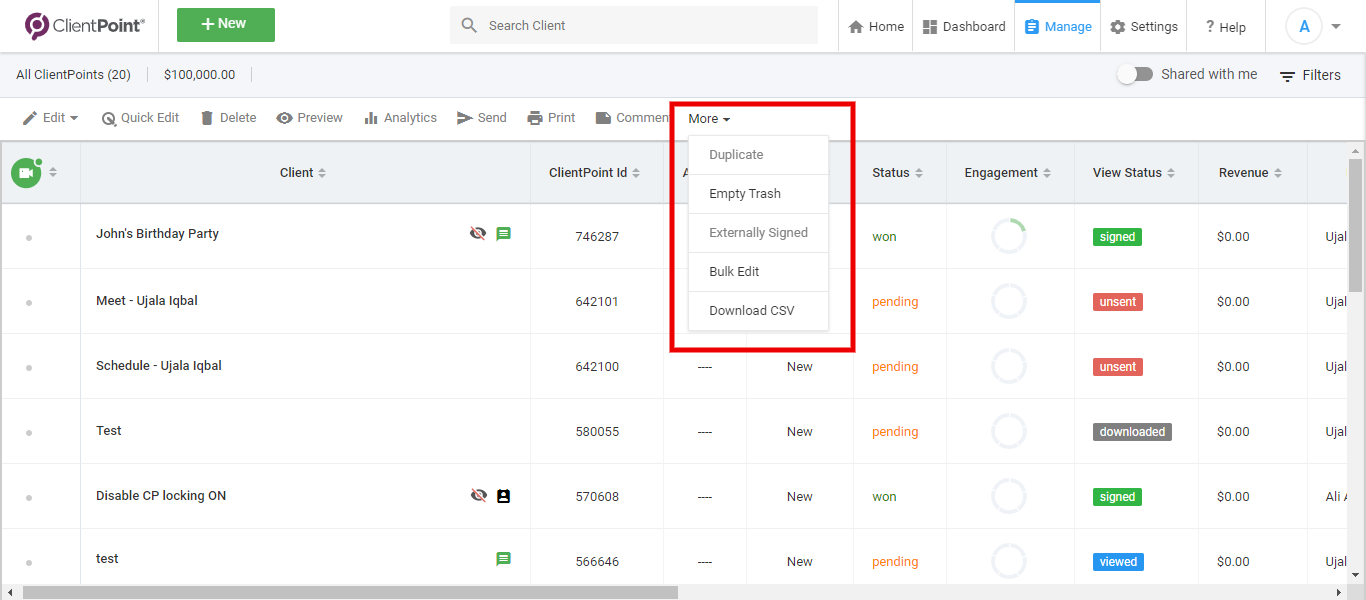This screenshot has width=1366, height=600.
Task: Open the Filters panel
Action: tap(1310, 75)
